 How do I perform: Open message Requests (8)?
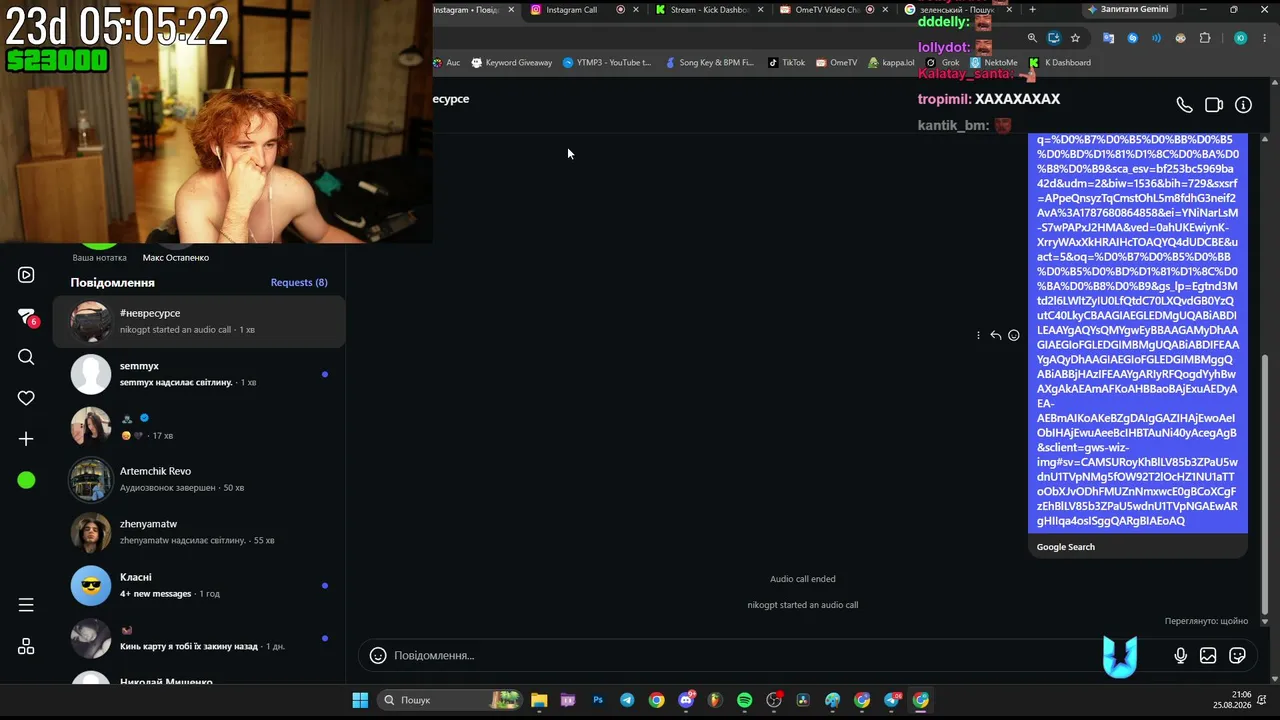pos(299,283)
